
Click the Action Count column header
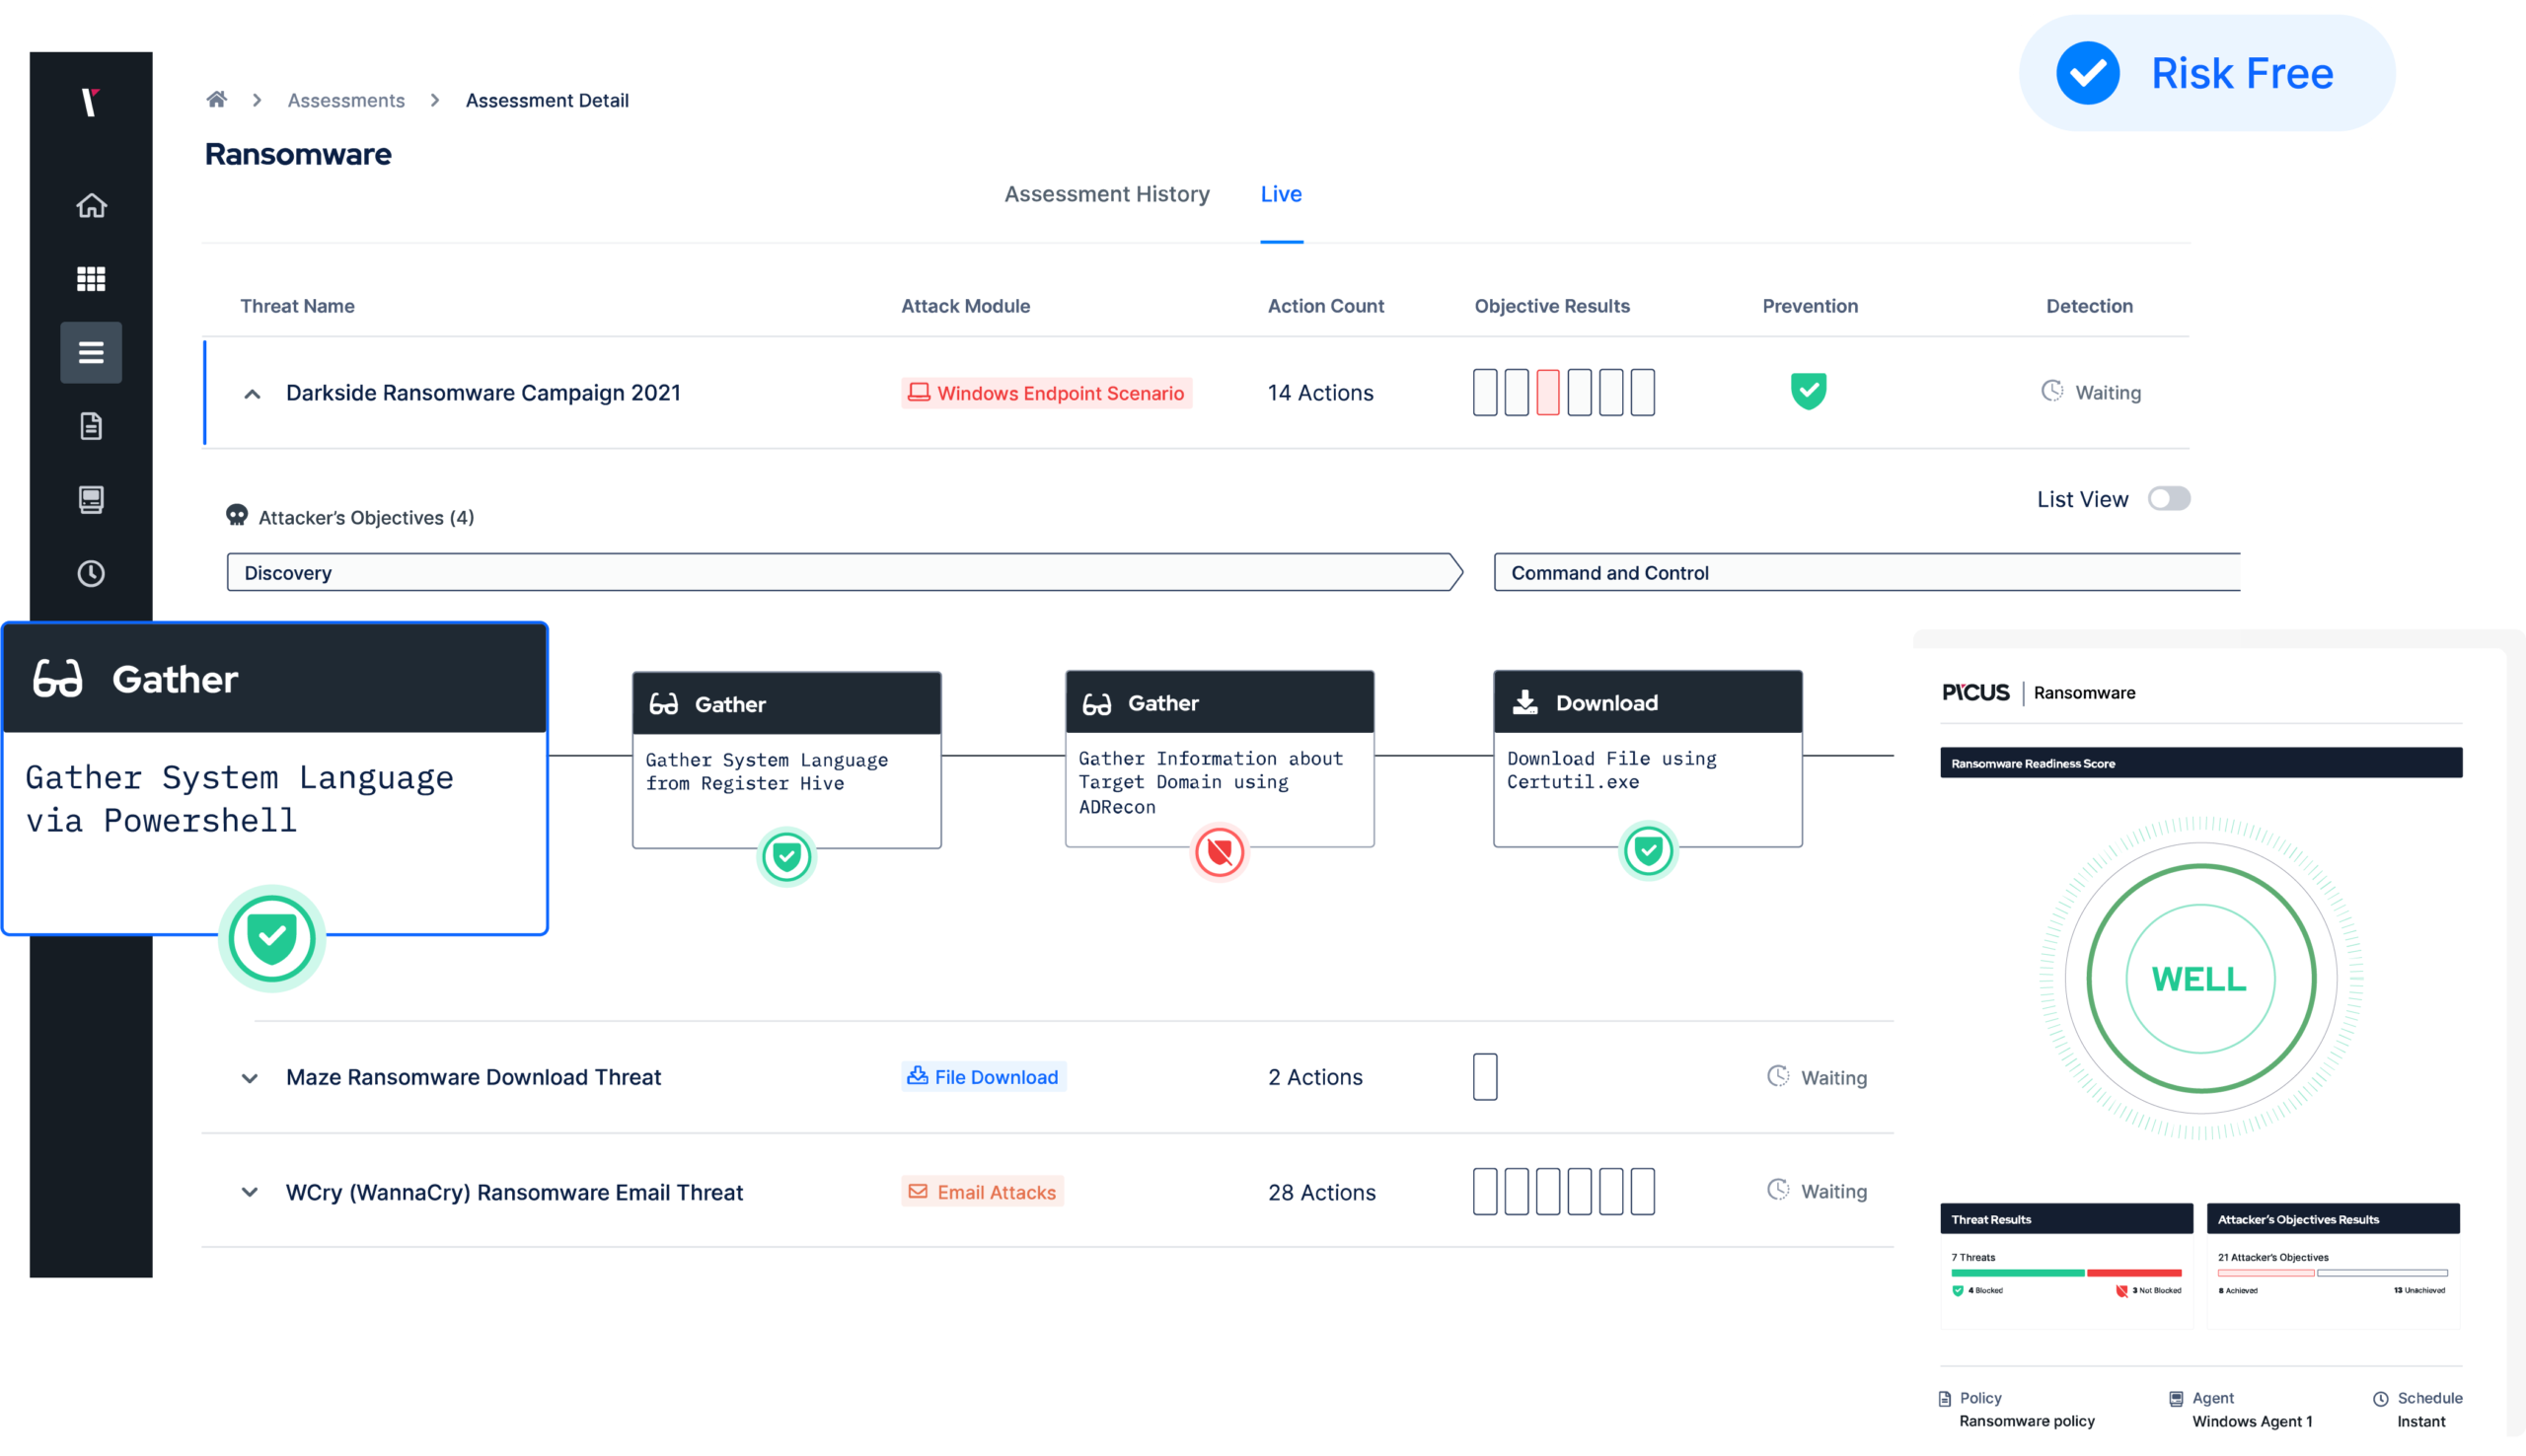click(1326, 306)
